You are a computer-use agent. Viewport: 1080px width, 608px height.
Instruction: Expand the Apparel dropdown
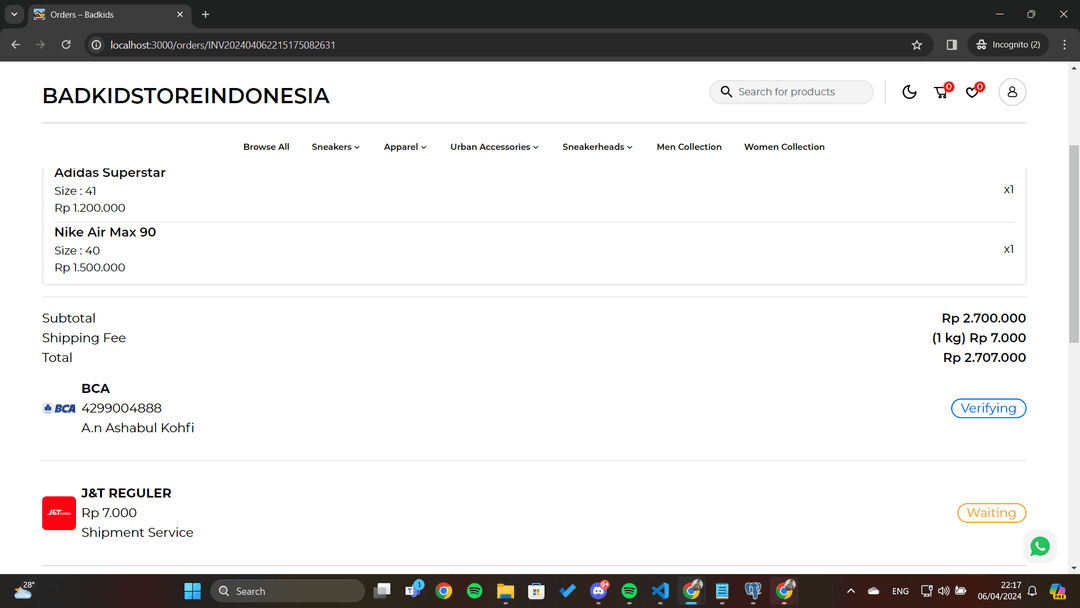(405, 147)
